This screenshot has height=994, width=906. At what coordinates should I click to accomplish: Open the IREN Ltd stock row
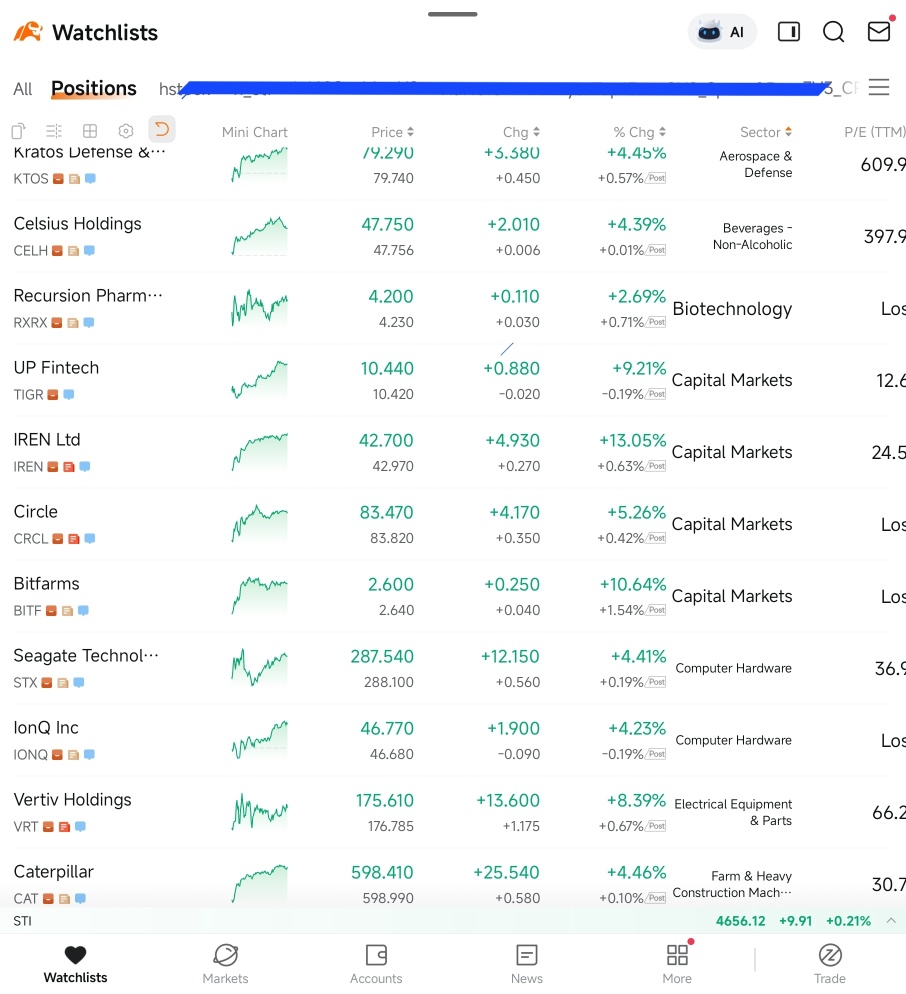point(453,452)
